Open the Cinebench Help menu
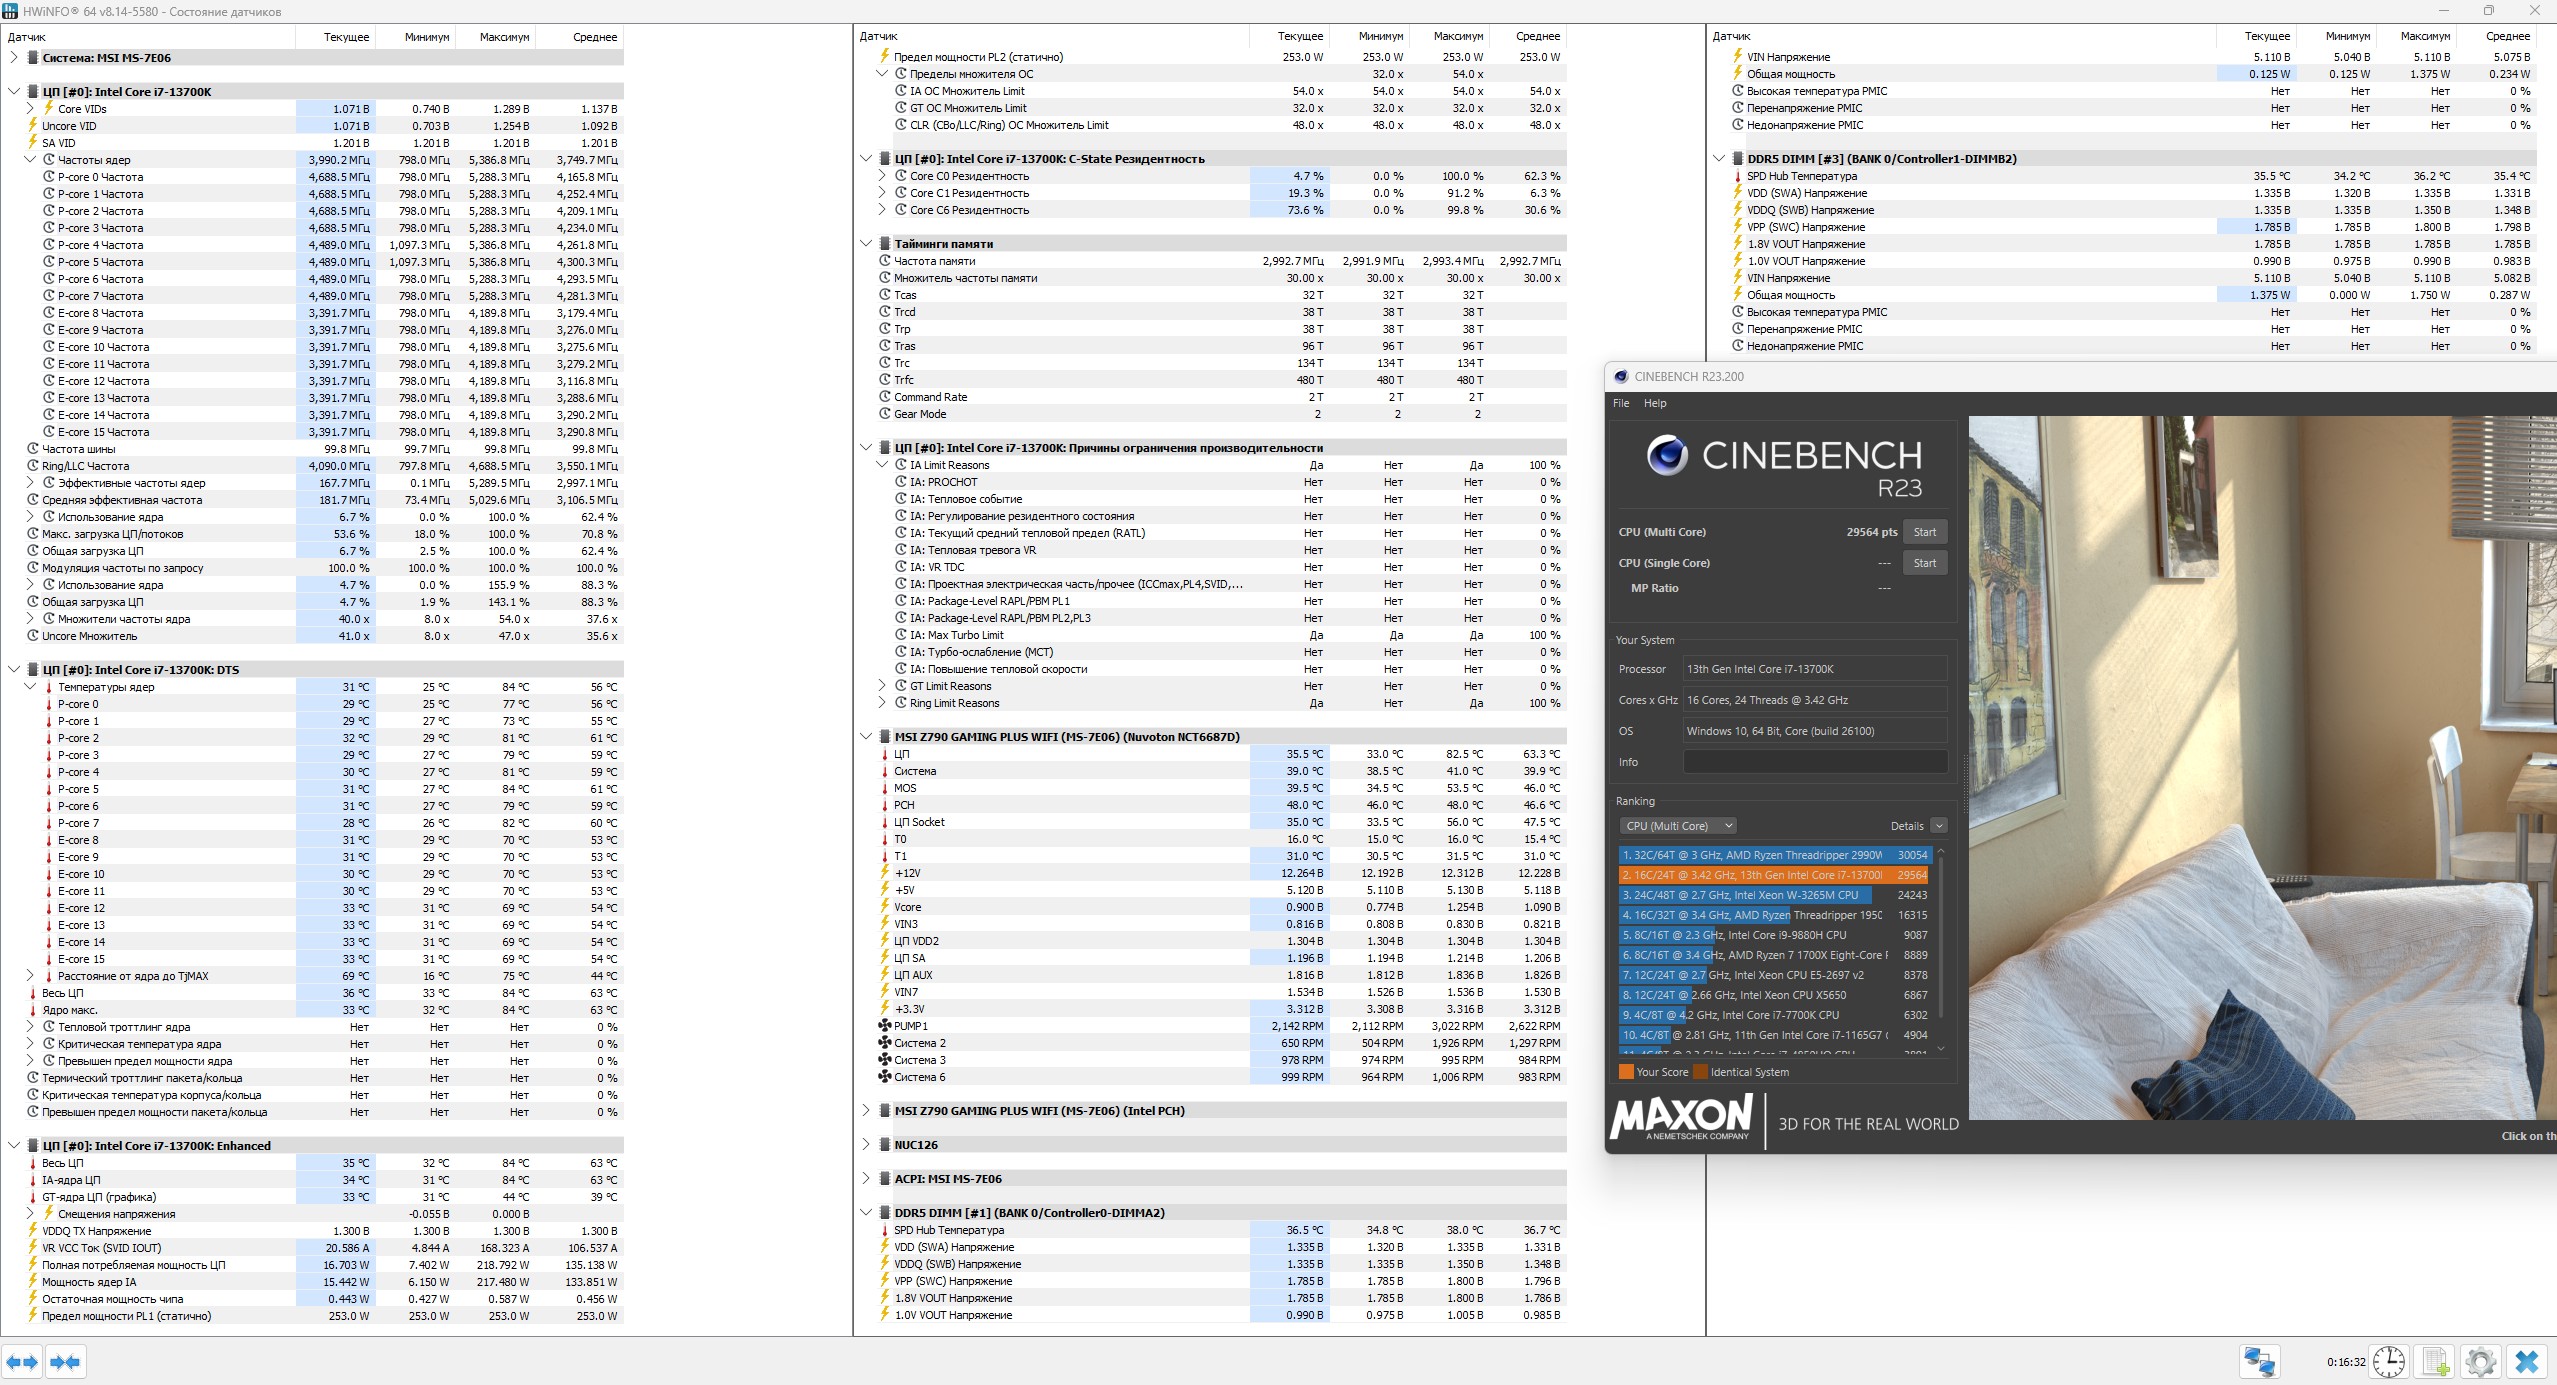Image resolution: width=2557 pixels, height=1385 pixels. pos(1655,403)
